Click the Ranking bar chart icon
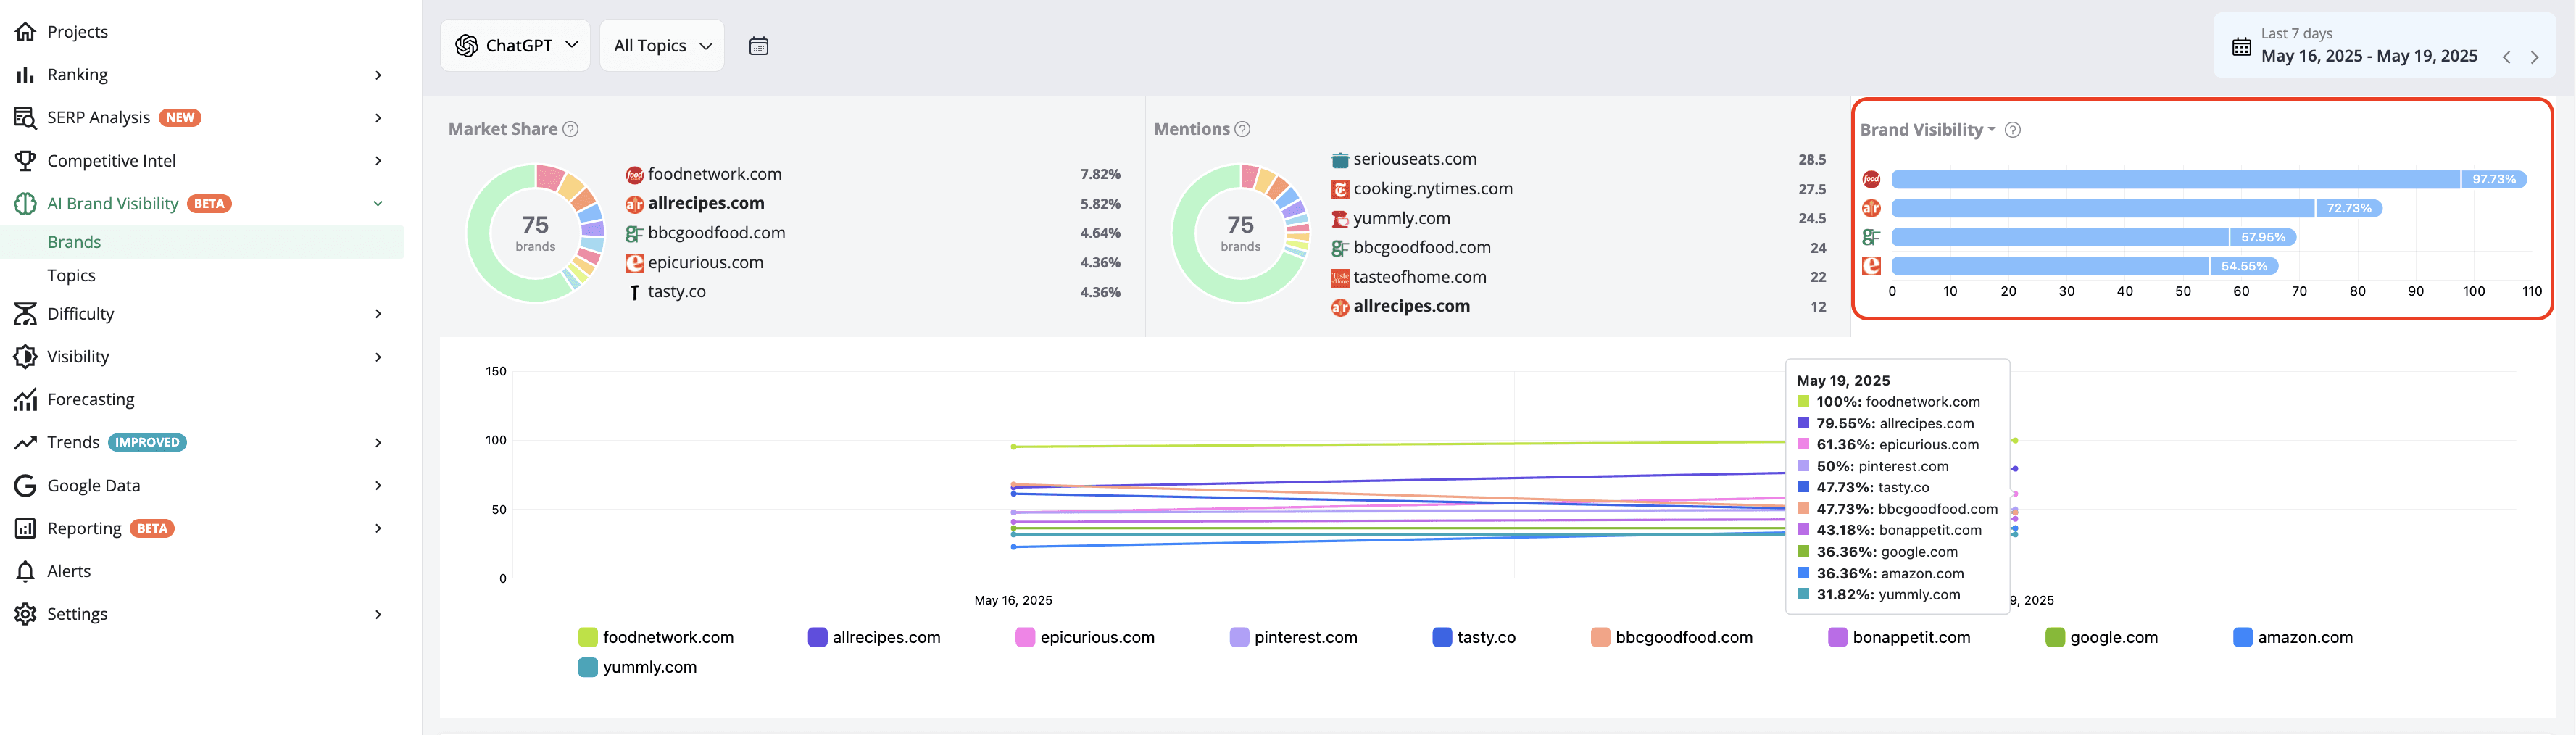 (x=25, y=75)
